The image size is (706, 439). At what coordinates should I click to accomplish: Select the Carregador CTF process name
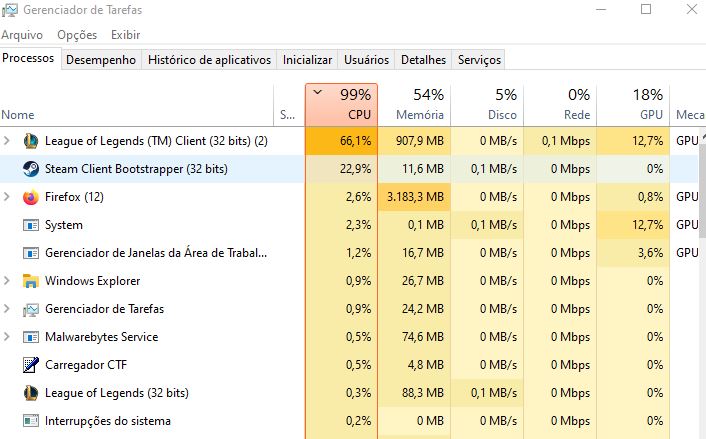click(86, 365)
